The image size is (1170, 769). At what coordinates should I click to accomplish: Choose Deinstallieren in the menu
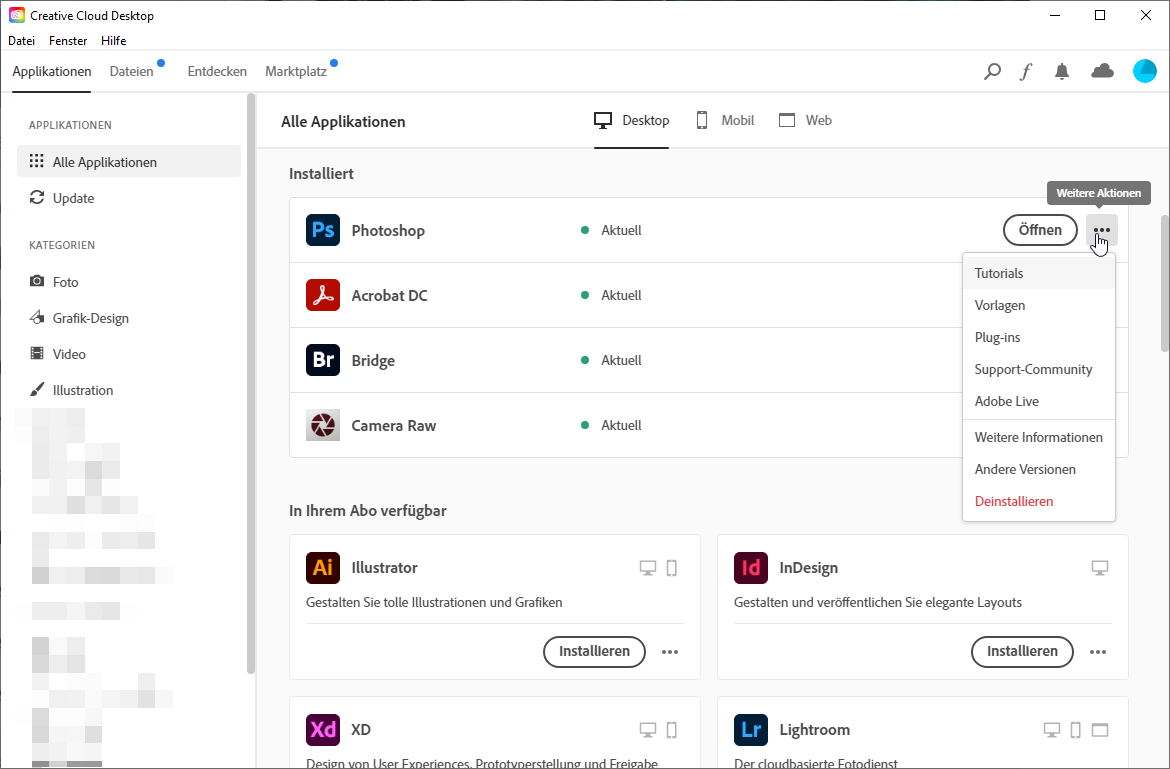1014,501
